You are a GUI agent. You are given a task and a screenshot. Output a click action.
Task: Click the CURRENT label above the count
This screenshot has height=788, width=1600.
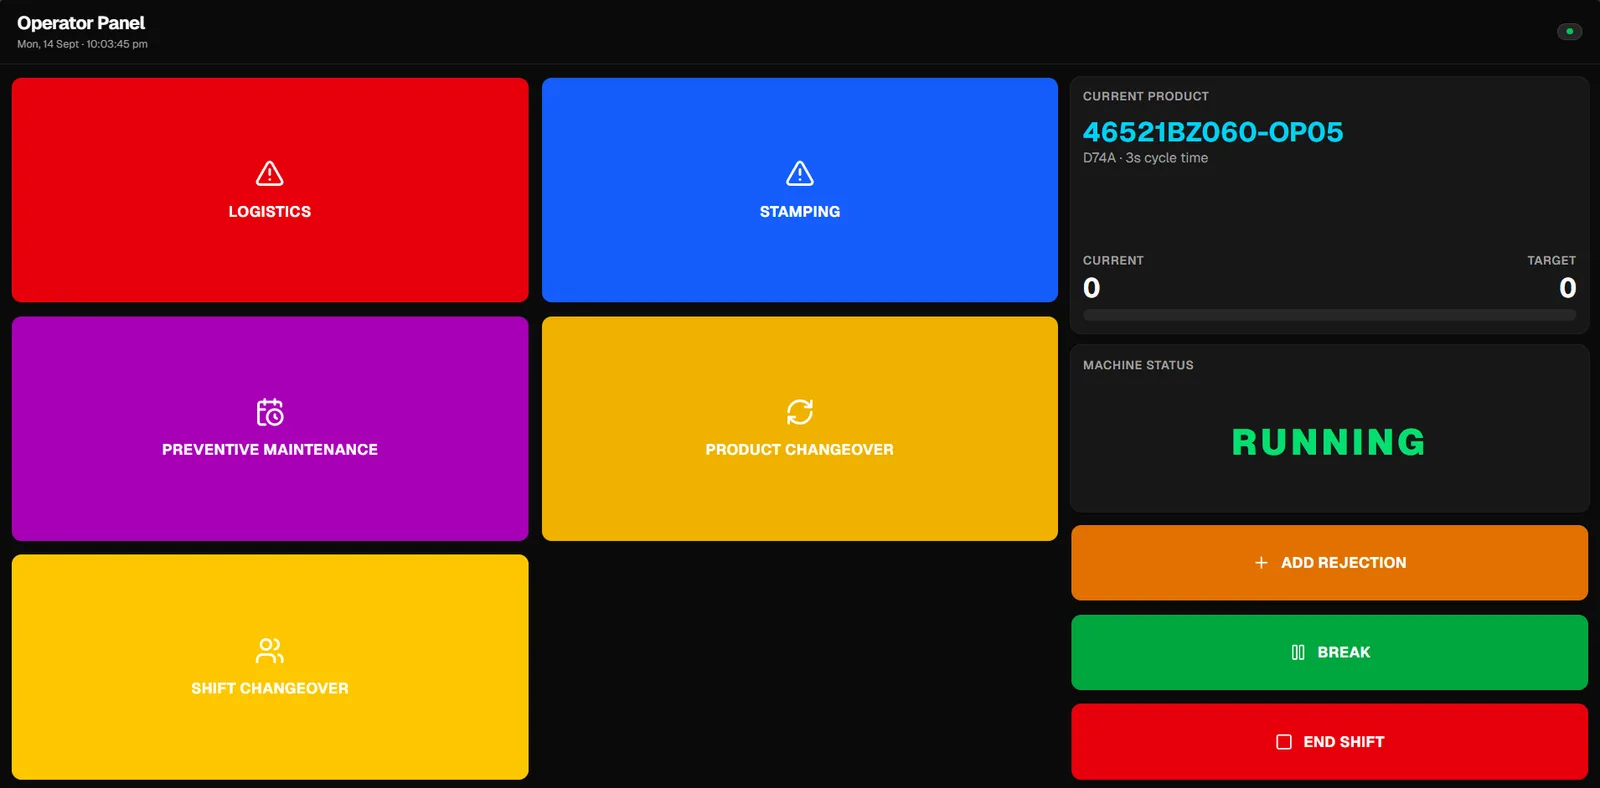tap(1113, 261)
